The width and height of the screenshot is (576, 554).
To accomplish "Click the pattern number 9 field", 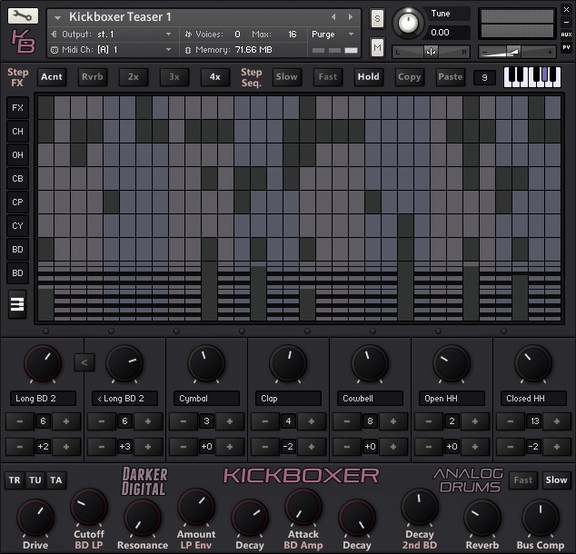I will 485,78.
